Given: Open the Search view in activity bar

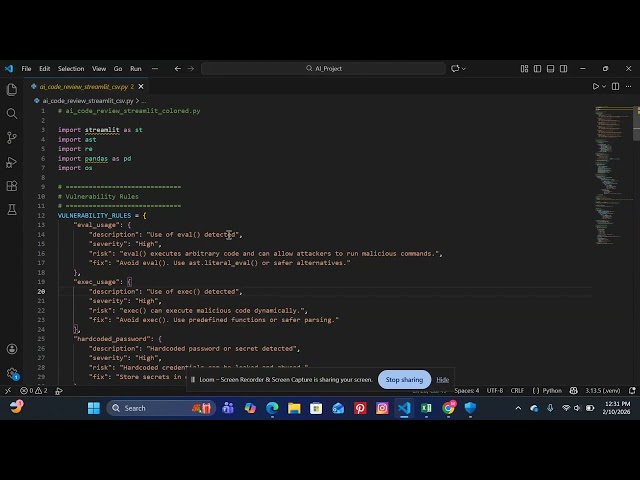Looking at the screenshot, I should click(x=12, y=113).
